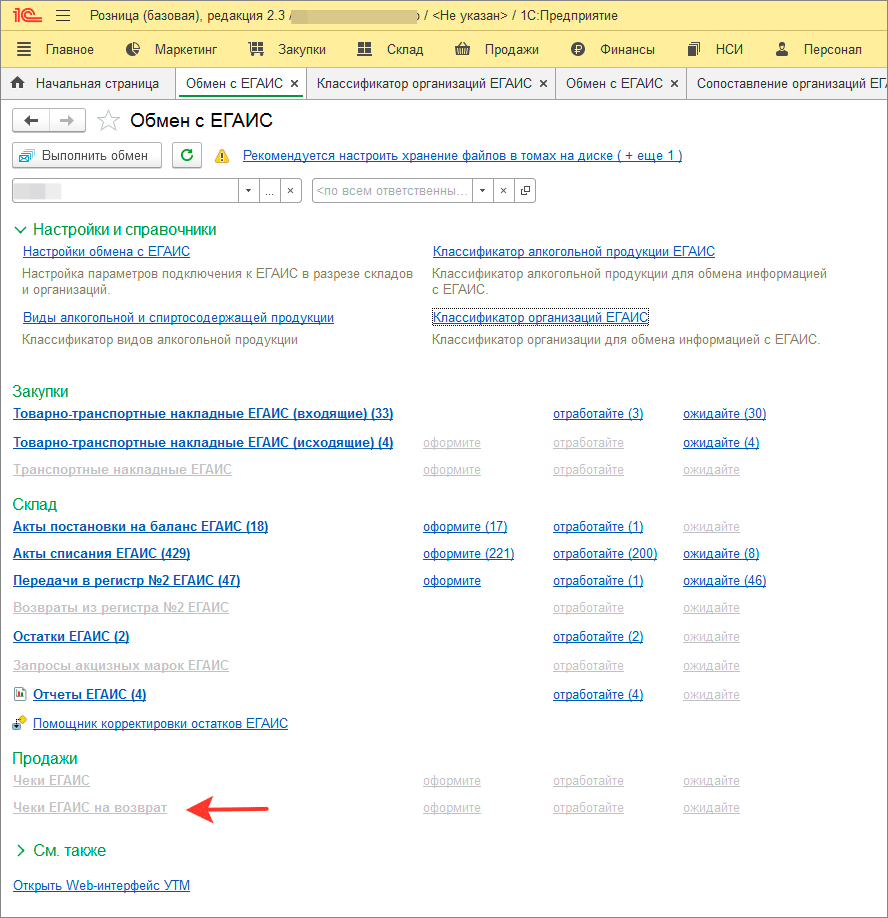The width and height of the screenshot is (888, 918).
Task: Click оформите (17) for balance acts
Action: tap(465, 527)
